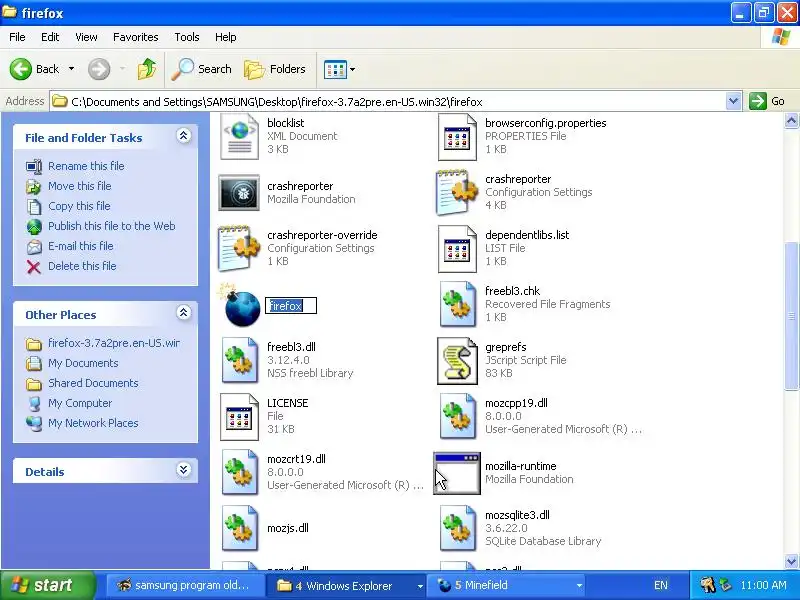Select the crashreporter Mozilla Foundation application icon
This screenshot has width=800, height=600.
tap(239, 192)
